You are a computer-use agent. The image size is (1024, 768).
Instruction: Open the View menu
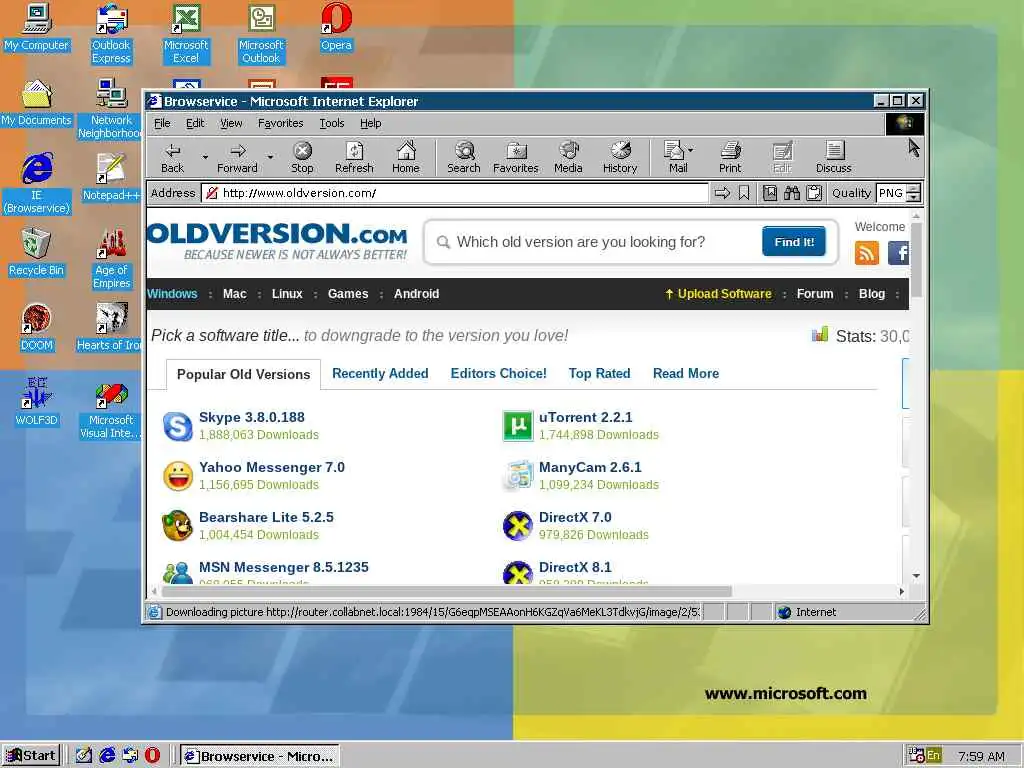[231, 123]
